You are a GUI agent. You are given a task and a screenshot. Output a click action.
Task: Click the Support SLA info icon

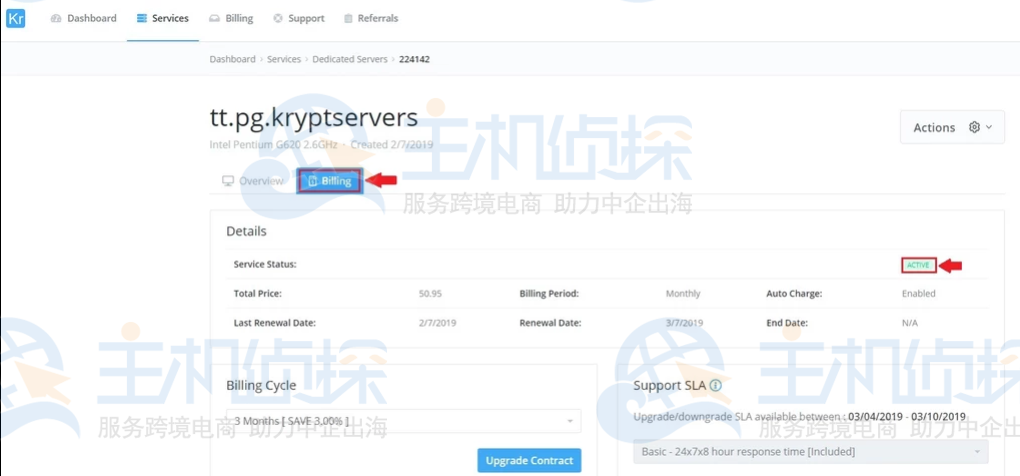(716, 386)
